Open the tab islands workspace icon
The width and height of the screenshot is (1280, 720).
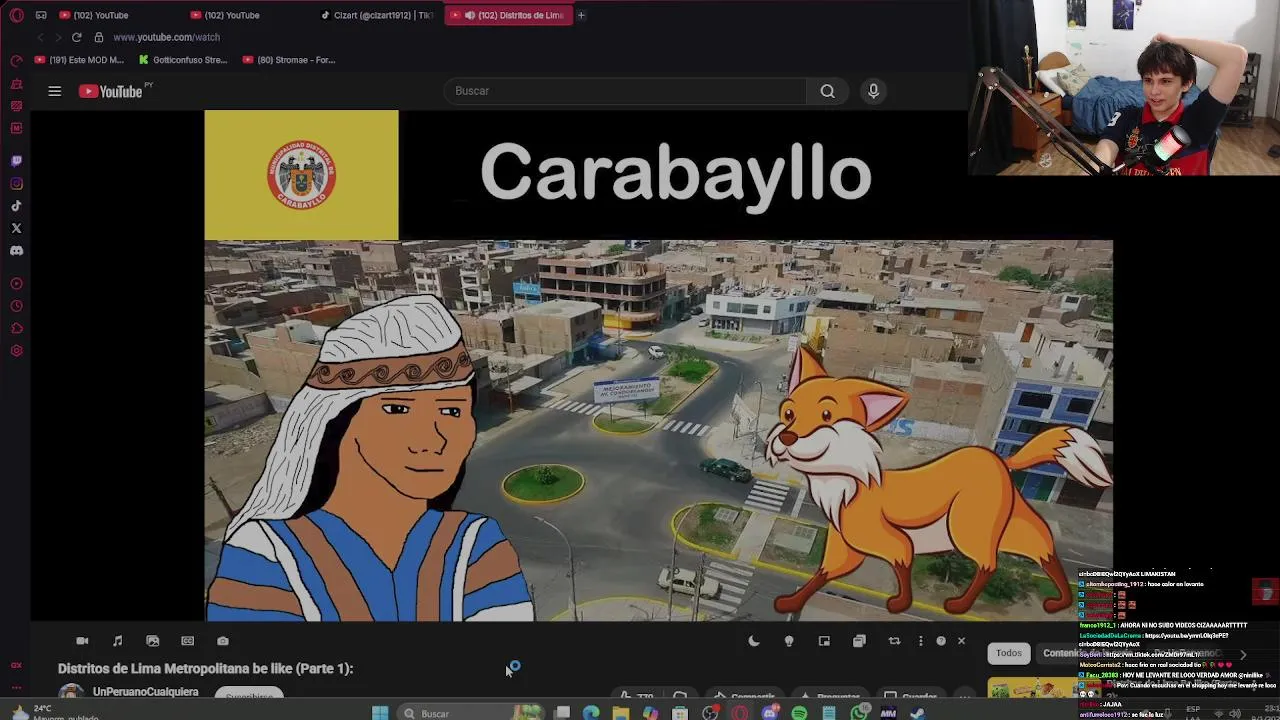click(41, 15)
